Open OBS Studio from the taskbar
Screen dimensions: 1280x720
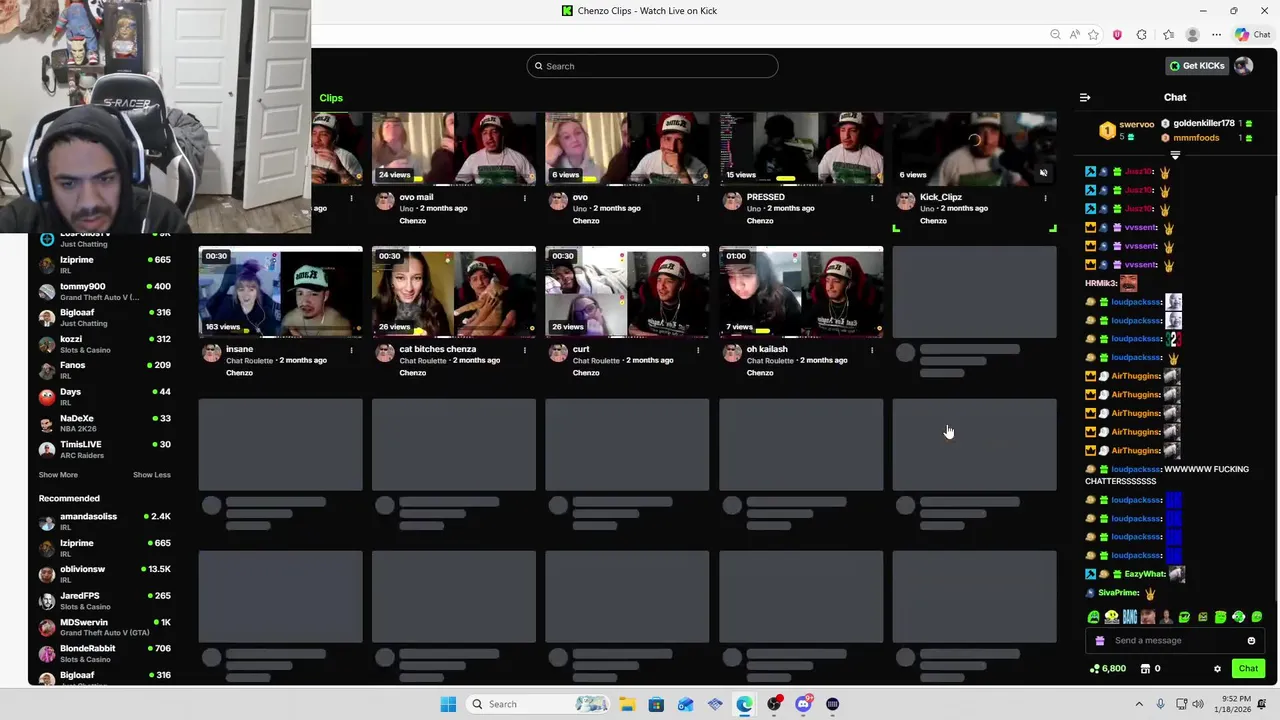(774, 704)
